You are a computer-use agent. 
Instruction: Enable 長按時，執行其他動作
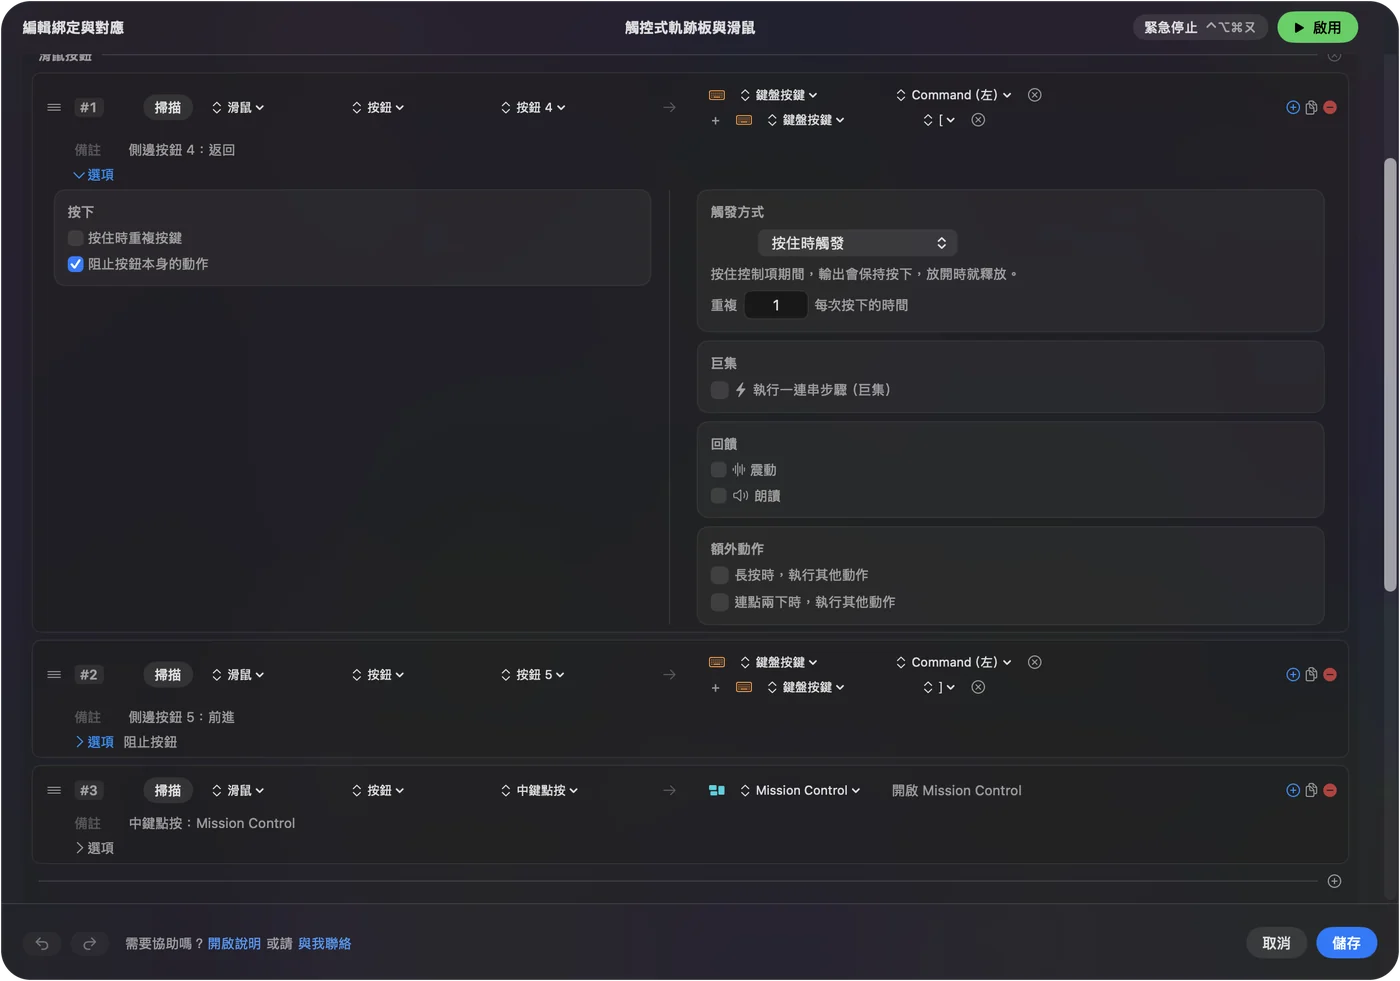719,575
